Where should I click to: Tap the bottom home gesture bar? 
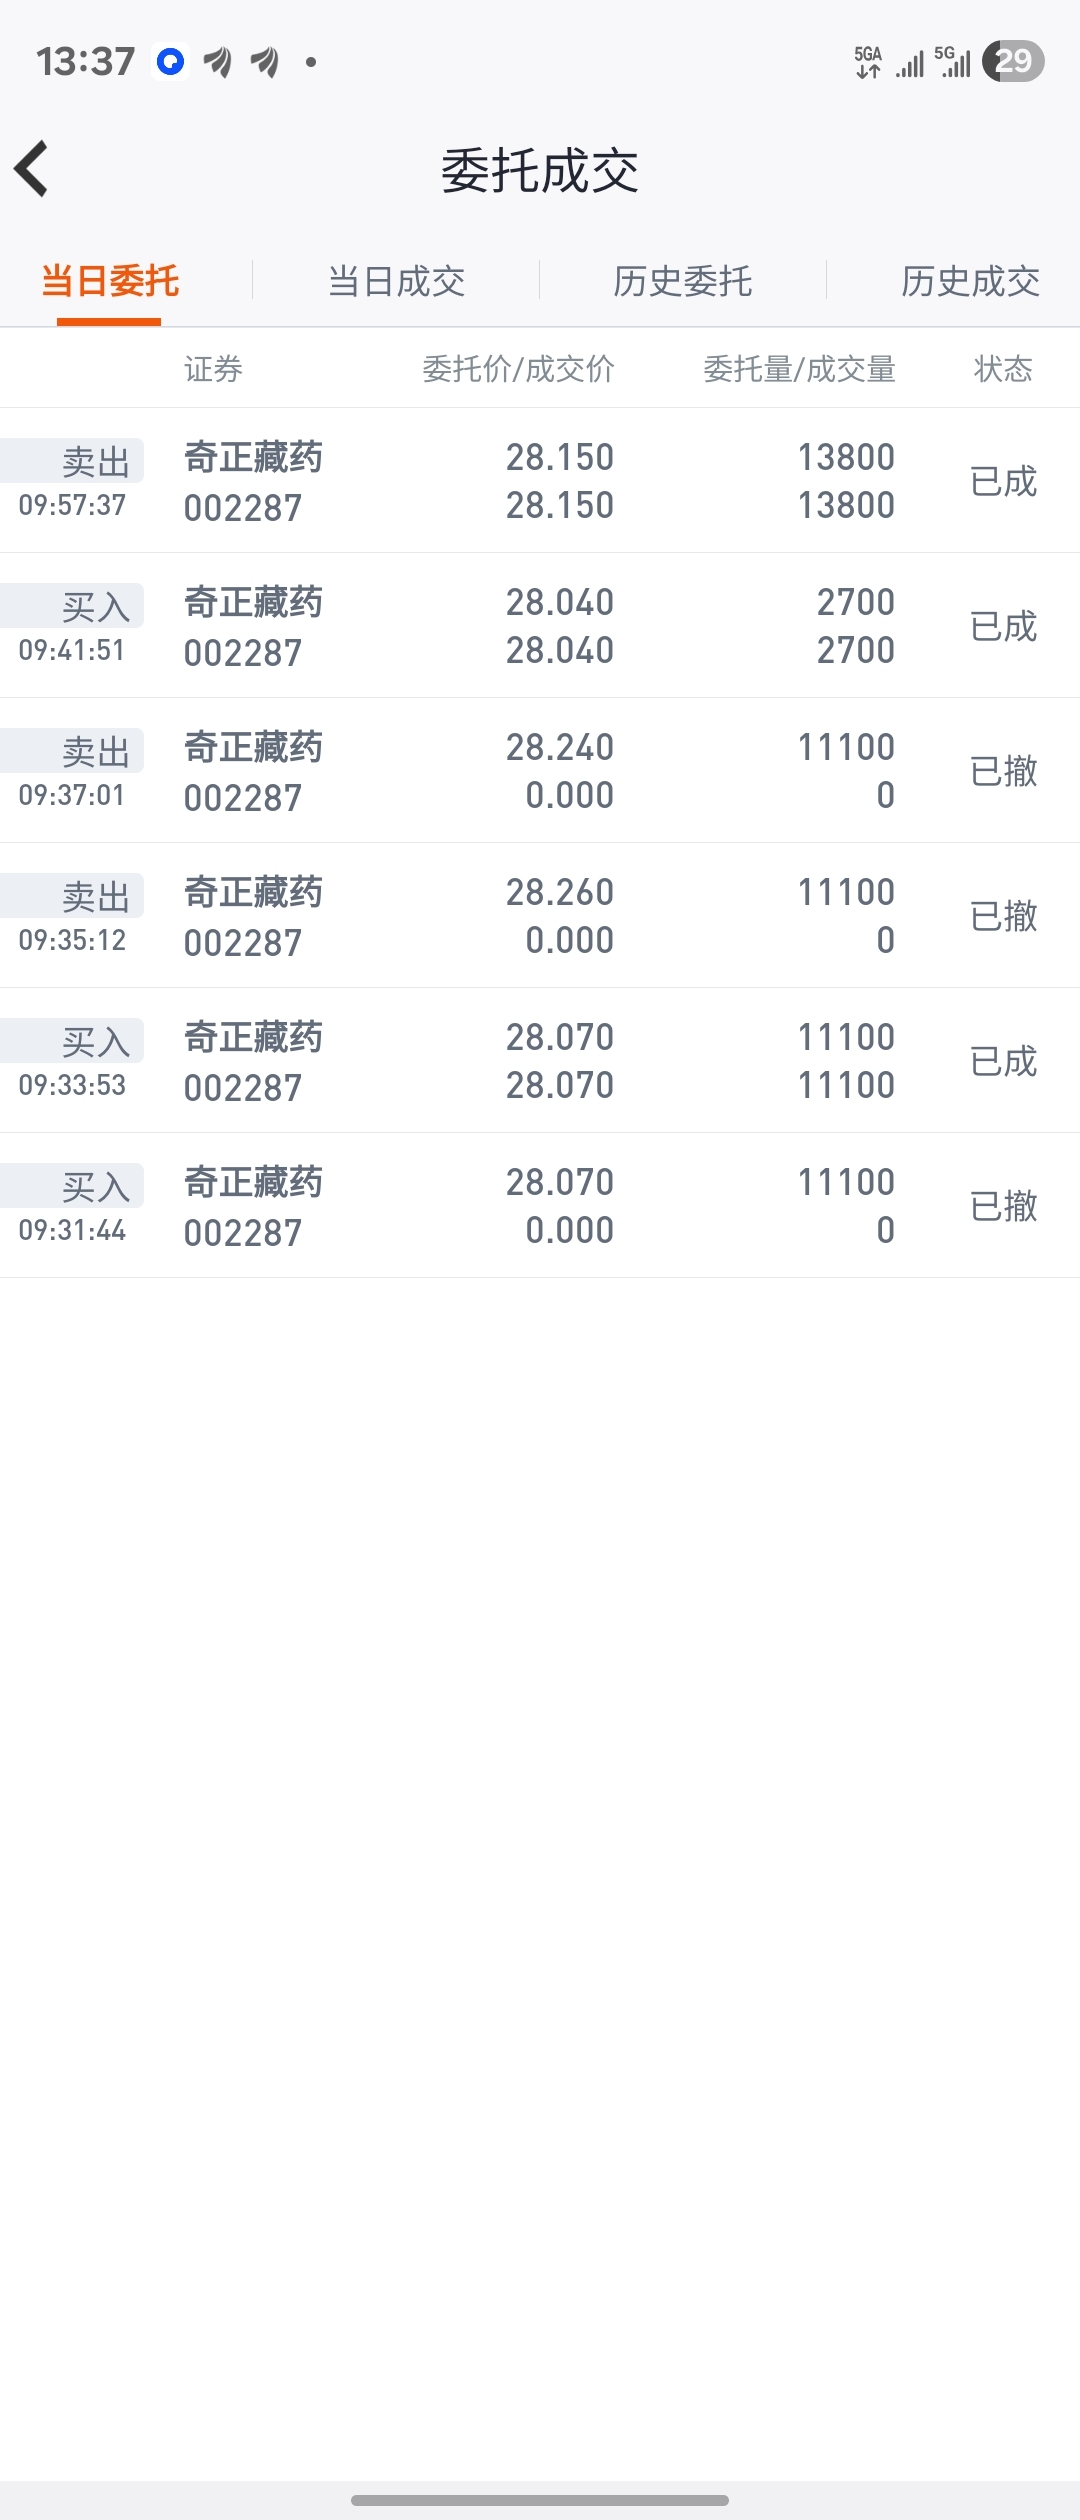(540, 2500)
